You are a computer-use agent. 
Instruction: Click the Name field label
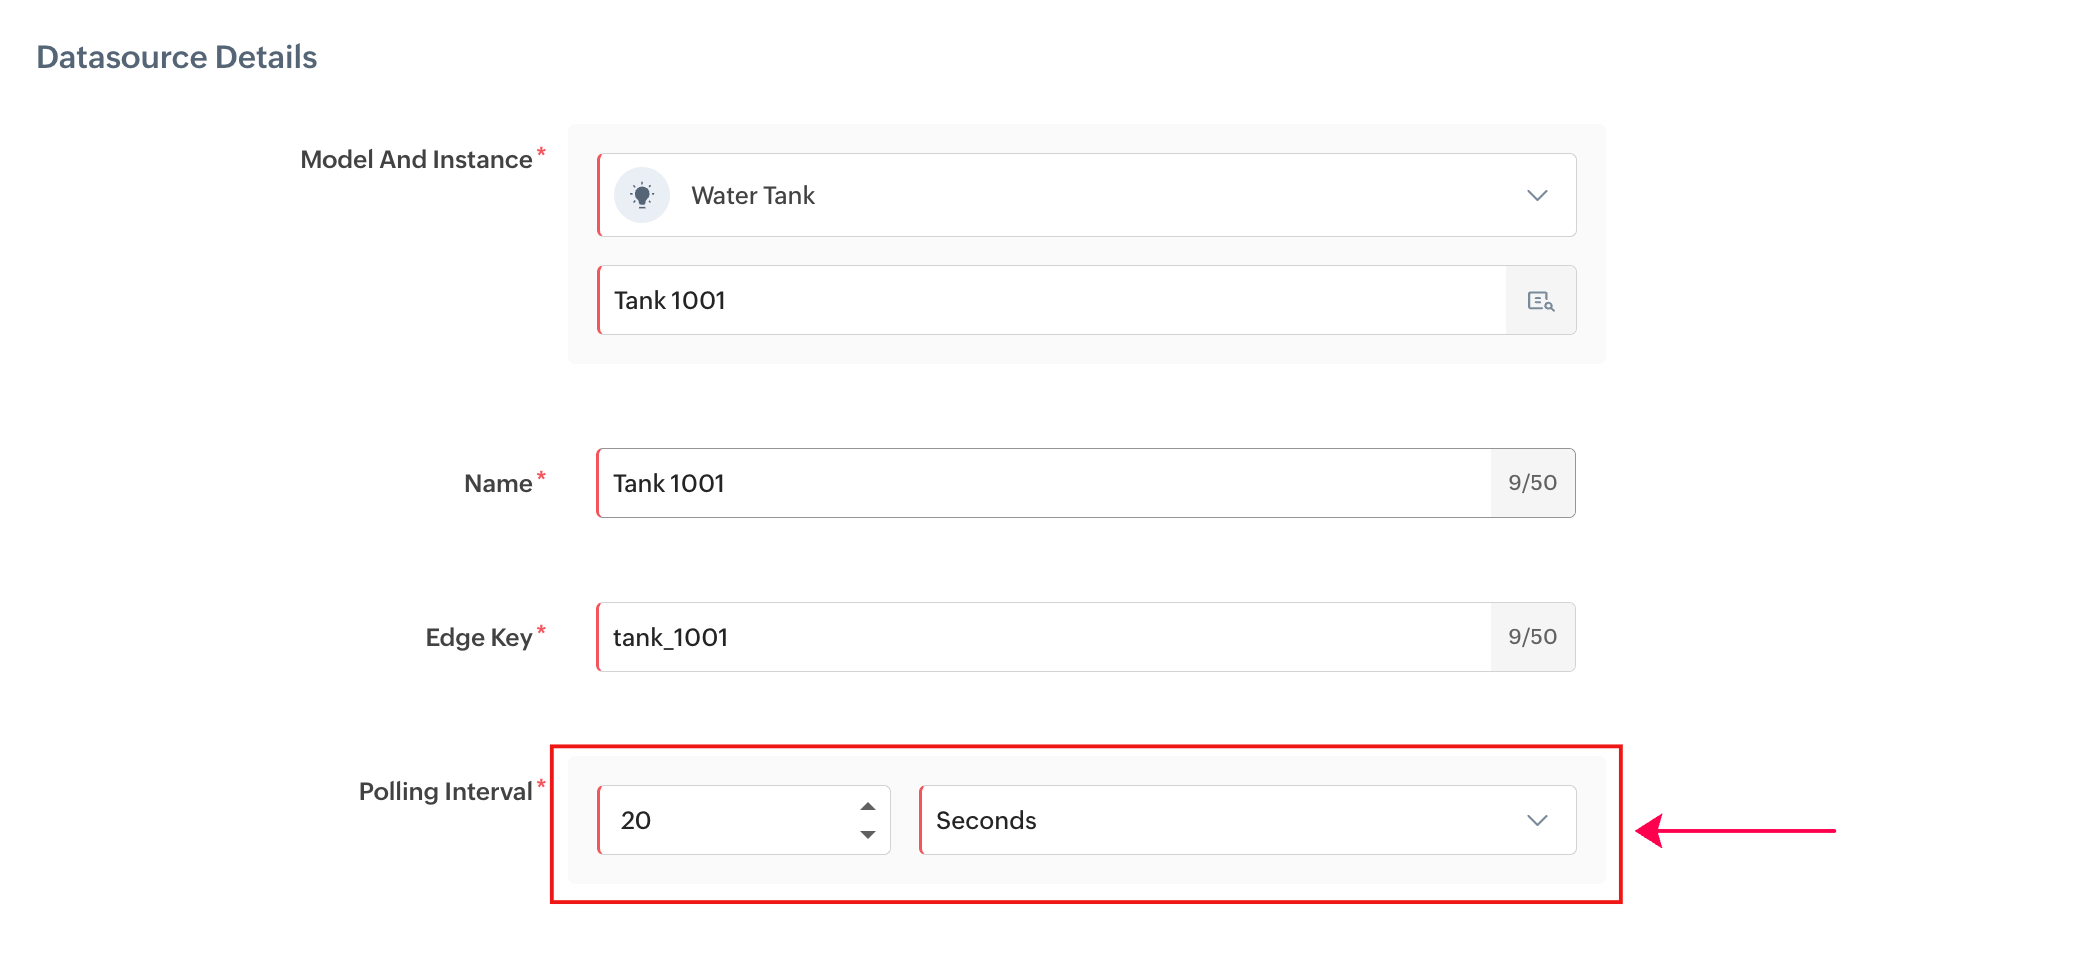tap(498, 483)
